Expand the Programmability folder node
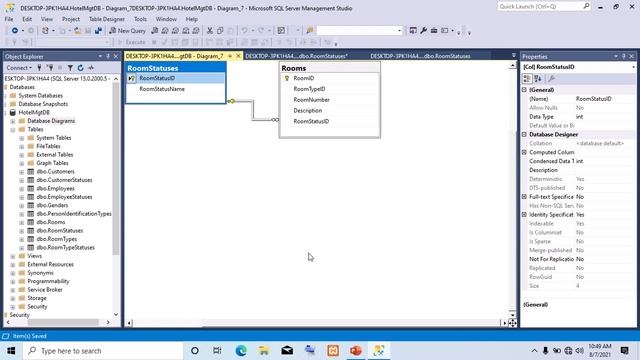The width and height of the screenshot is (640, 360). (x=13, y=282)
